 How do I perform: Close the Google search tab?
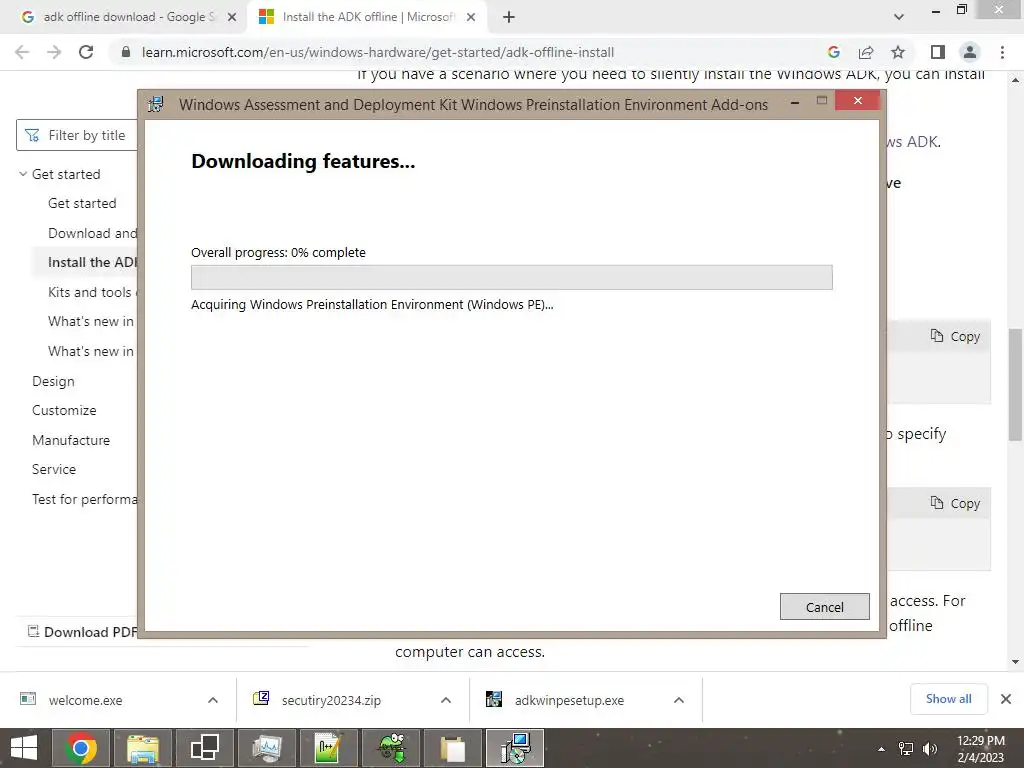pos(232,17)
